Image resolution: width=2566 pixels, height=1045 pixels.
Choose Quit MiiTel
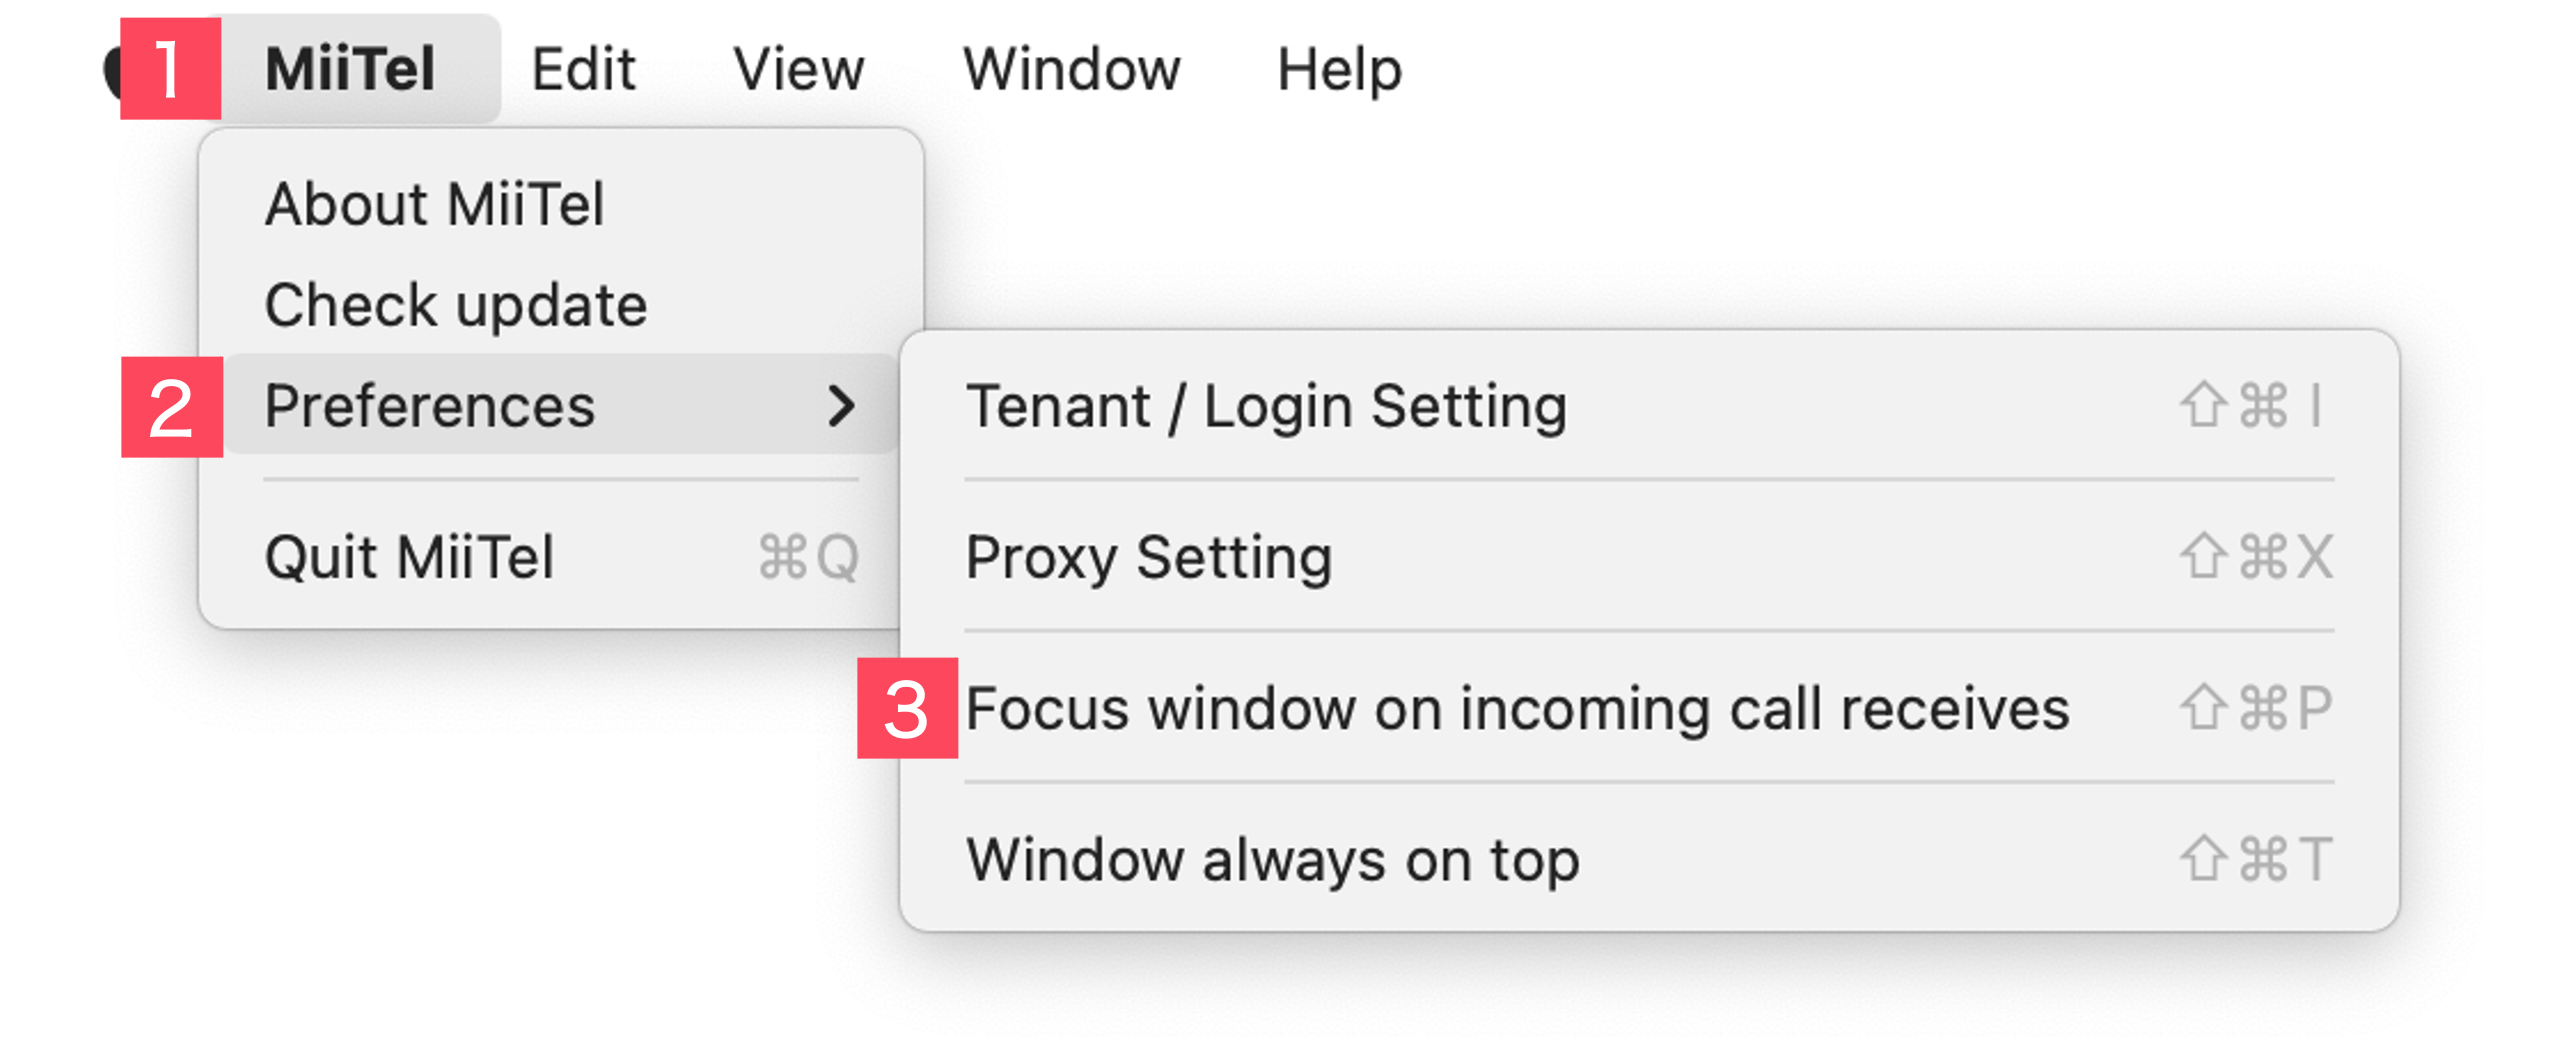560,557
